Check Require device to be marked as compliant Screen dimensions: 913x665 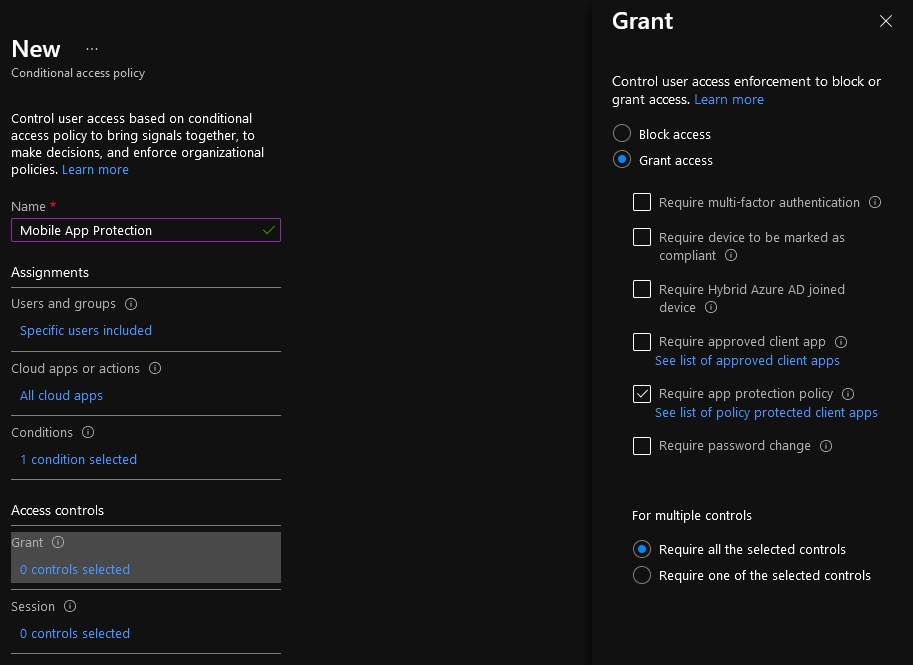642,237
